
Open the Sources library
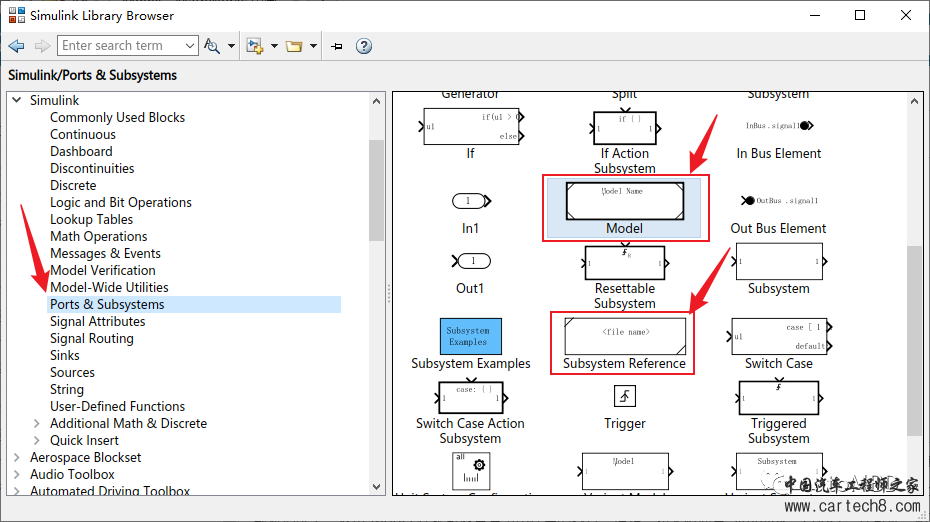(72, 373)
